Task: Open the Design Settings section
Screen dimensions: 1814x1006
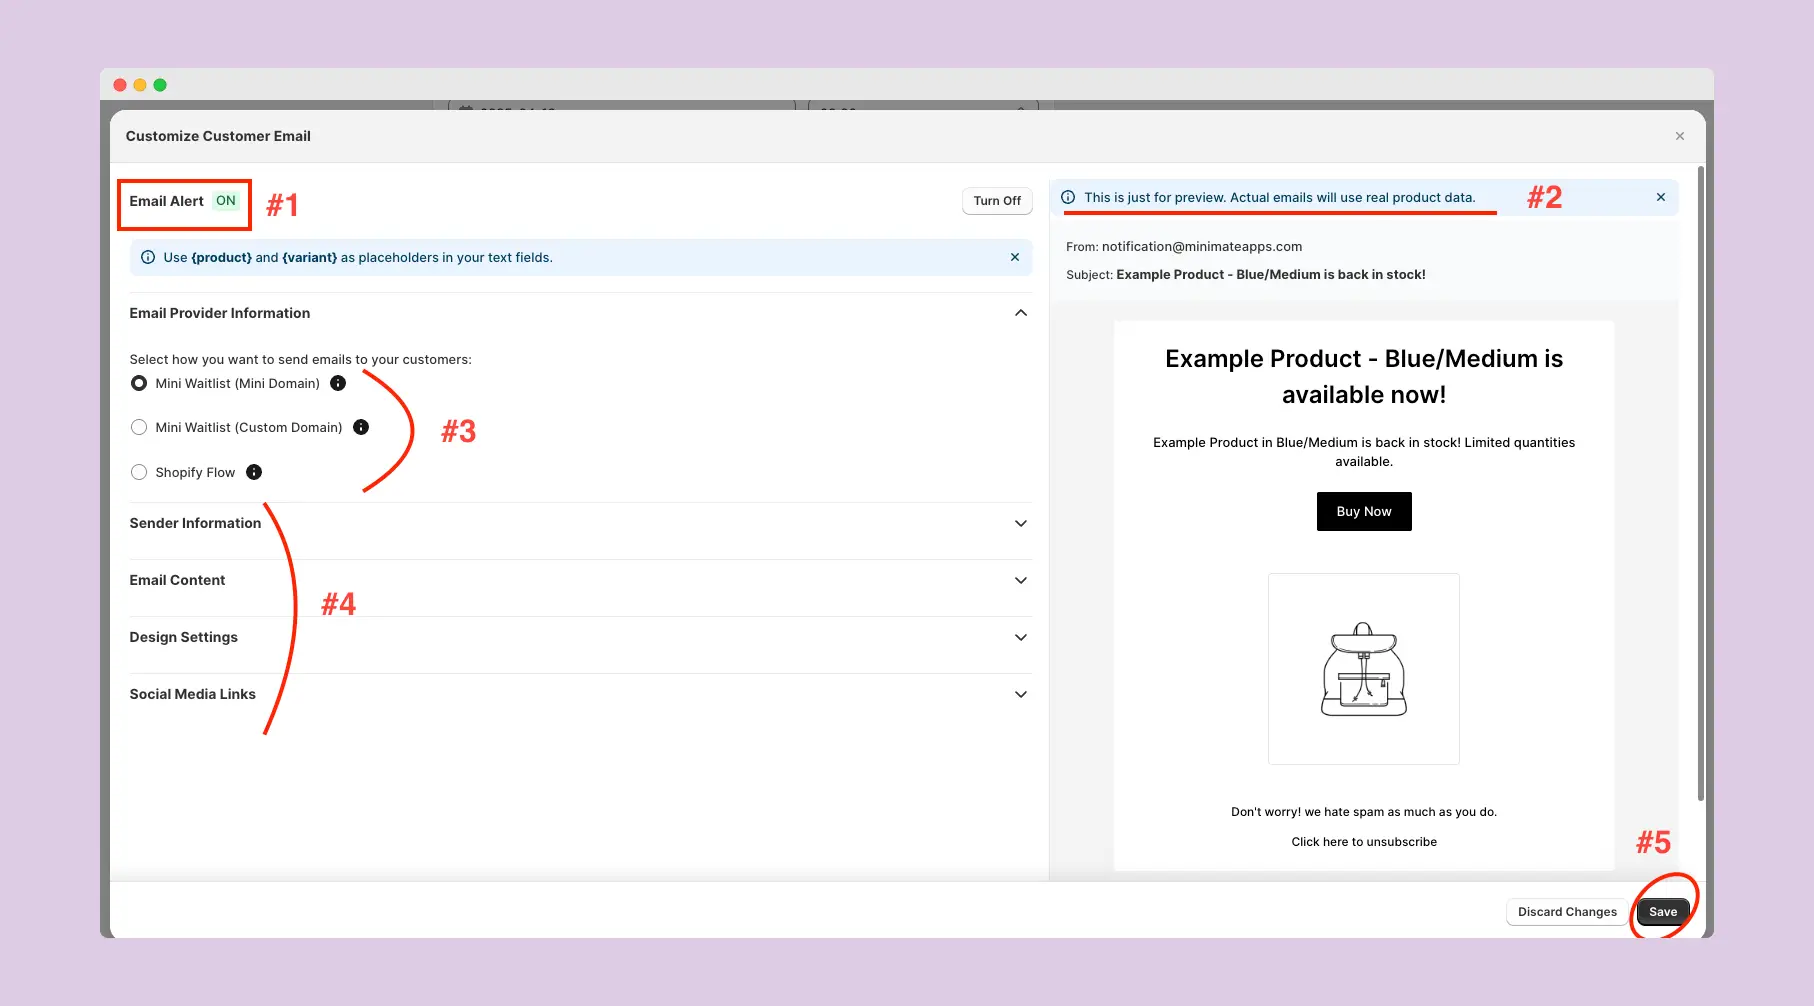Action: [1020, 637]
